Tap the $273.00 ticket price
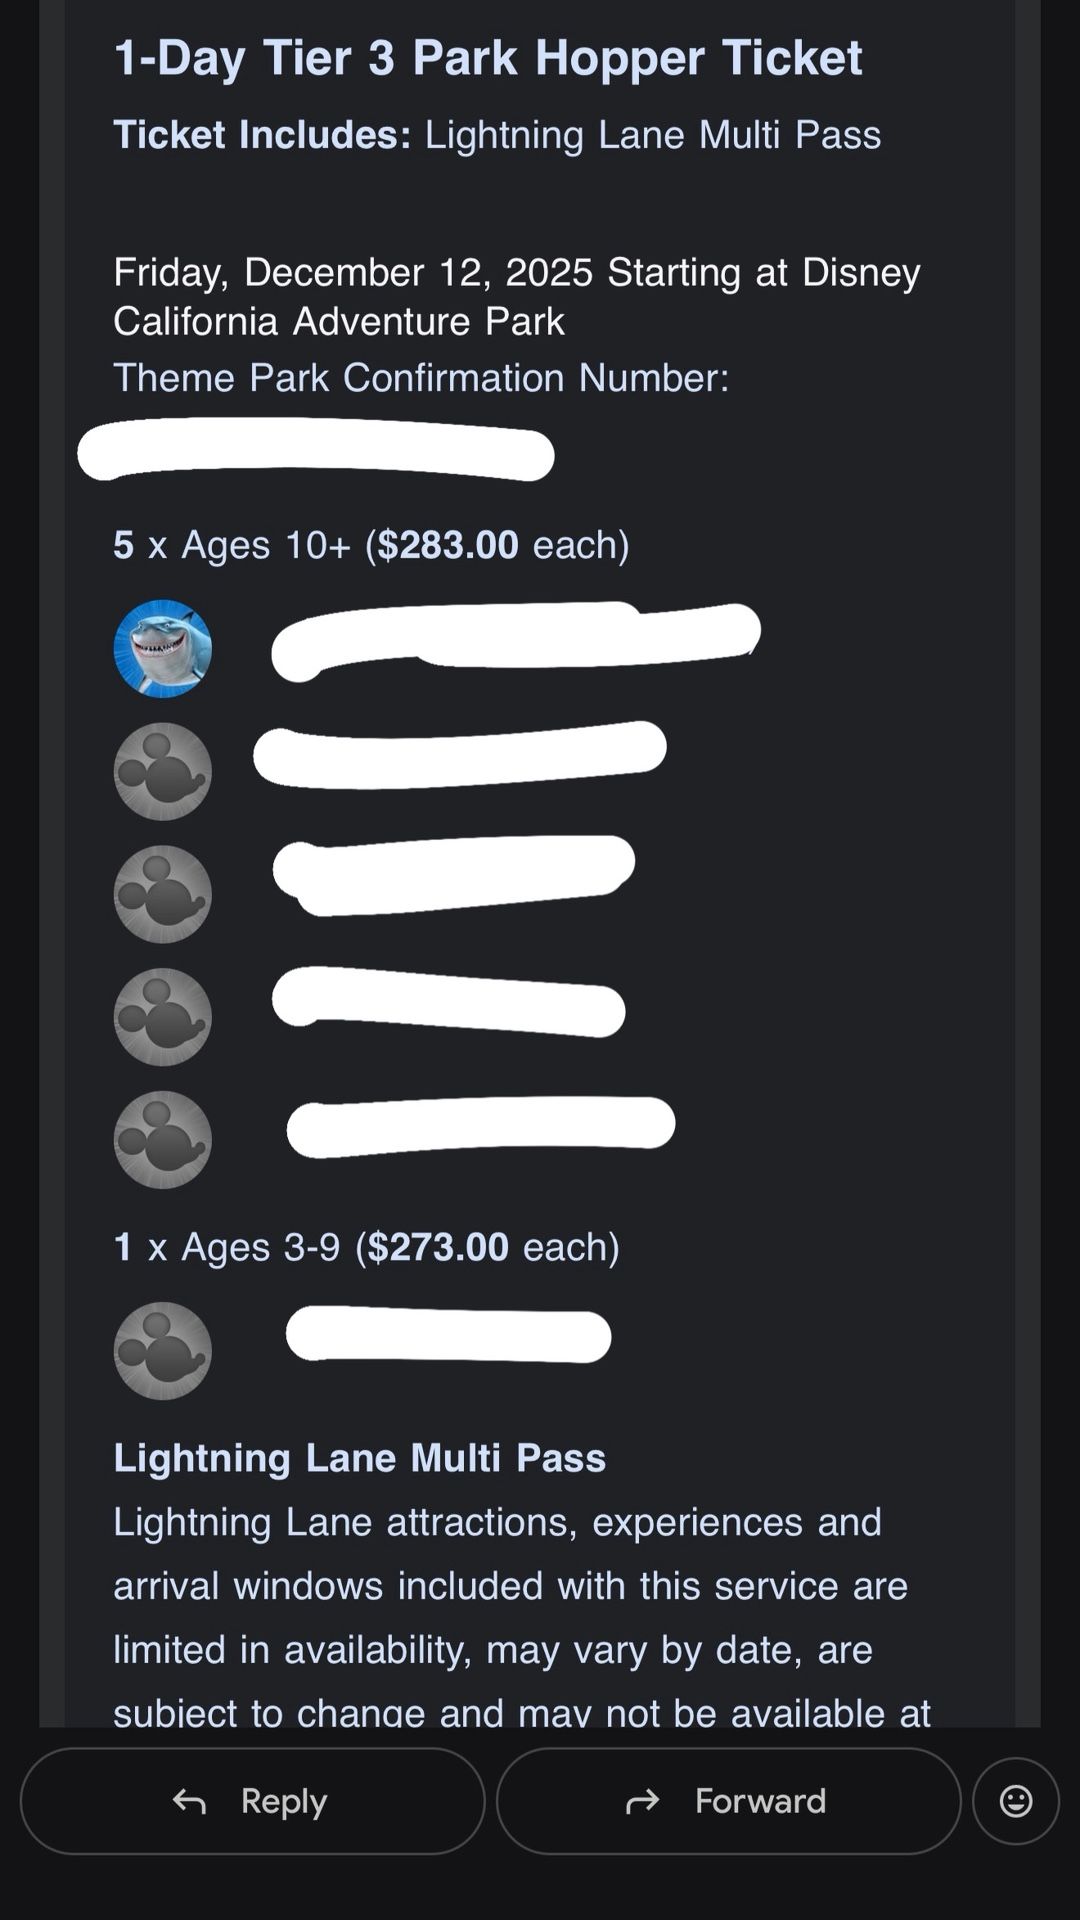Image resolution: width=1080 pixels, height=1920 pixels. pos(438,1247)
